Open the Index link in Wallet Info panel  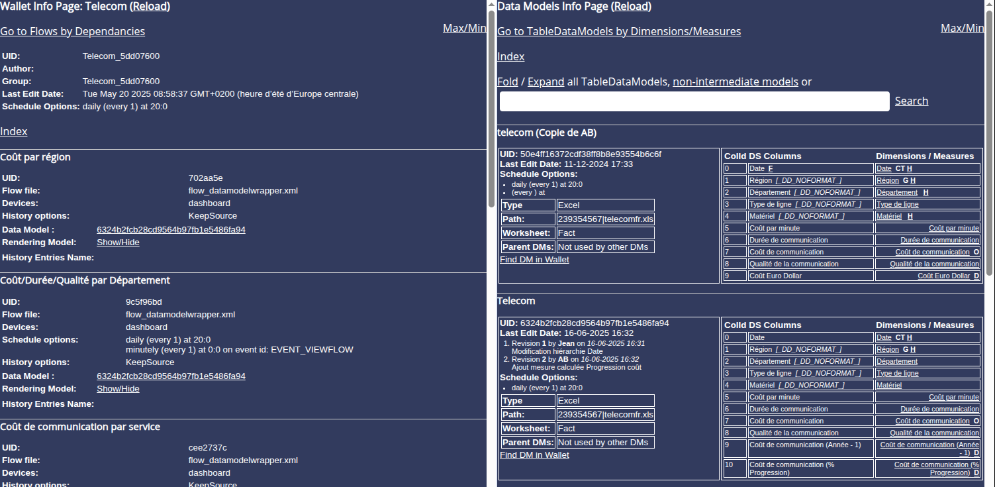(14, 131)
